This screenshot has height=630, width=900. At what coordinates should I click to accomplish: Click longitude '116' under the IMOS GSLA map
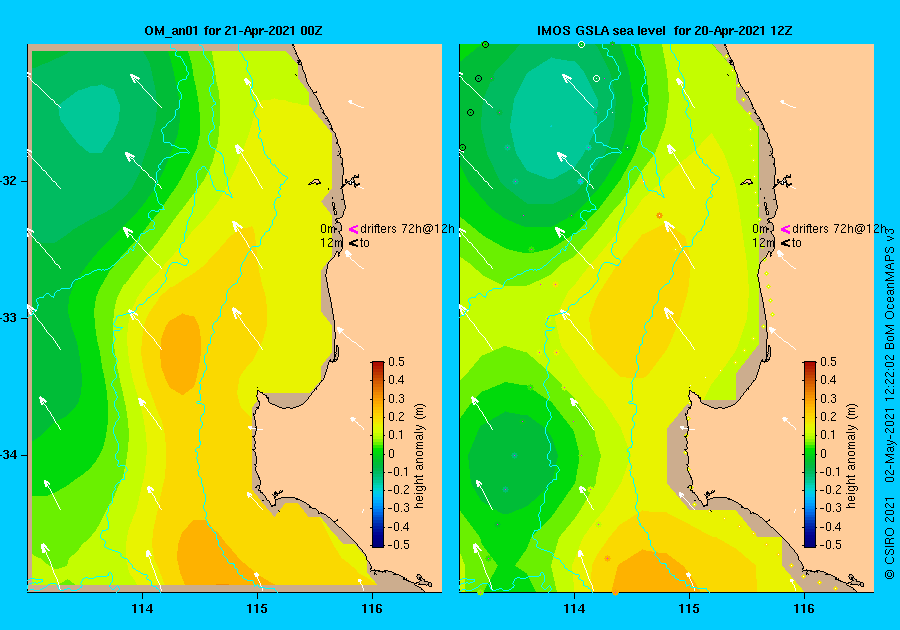804,609
